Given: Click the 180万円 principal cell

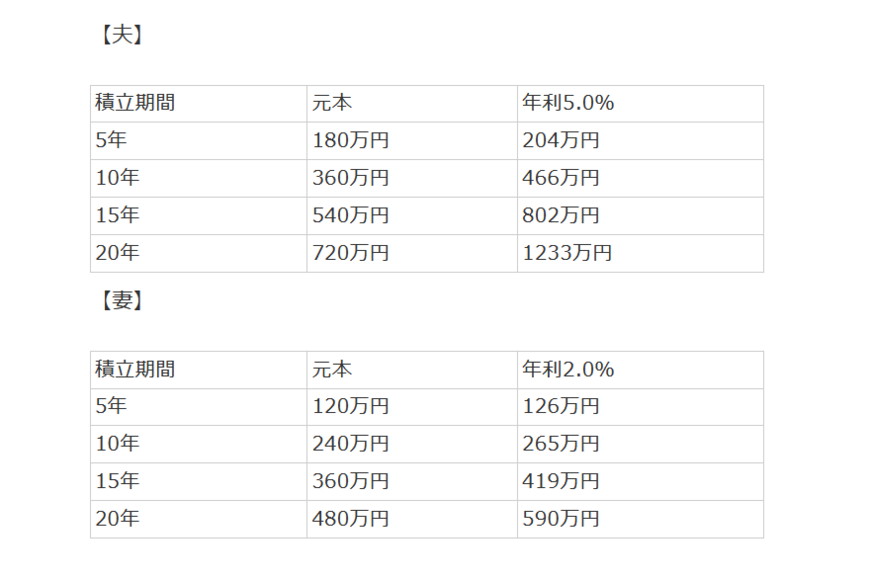Looking at the screenshot, I should point(350,141).
